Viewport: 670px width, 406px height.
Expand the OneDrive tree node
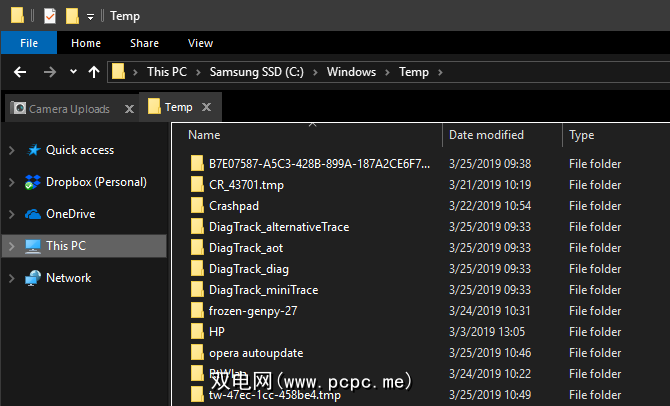click(x=12, y=214)
